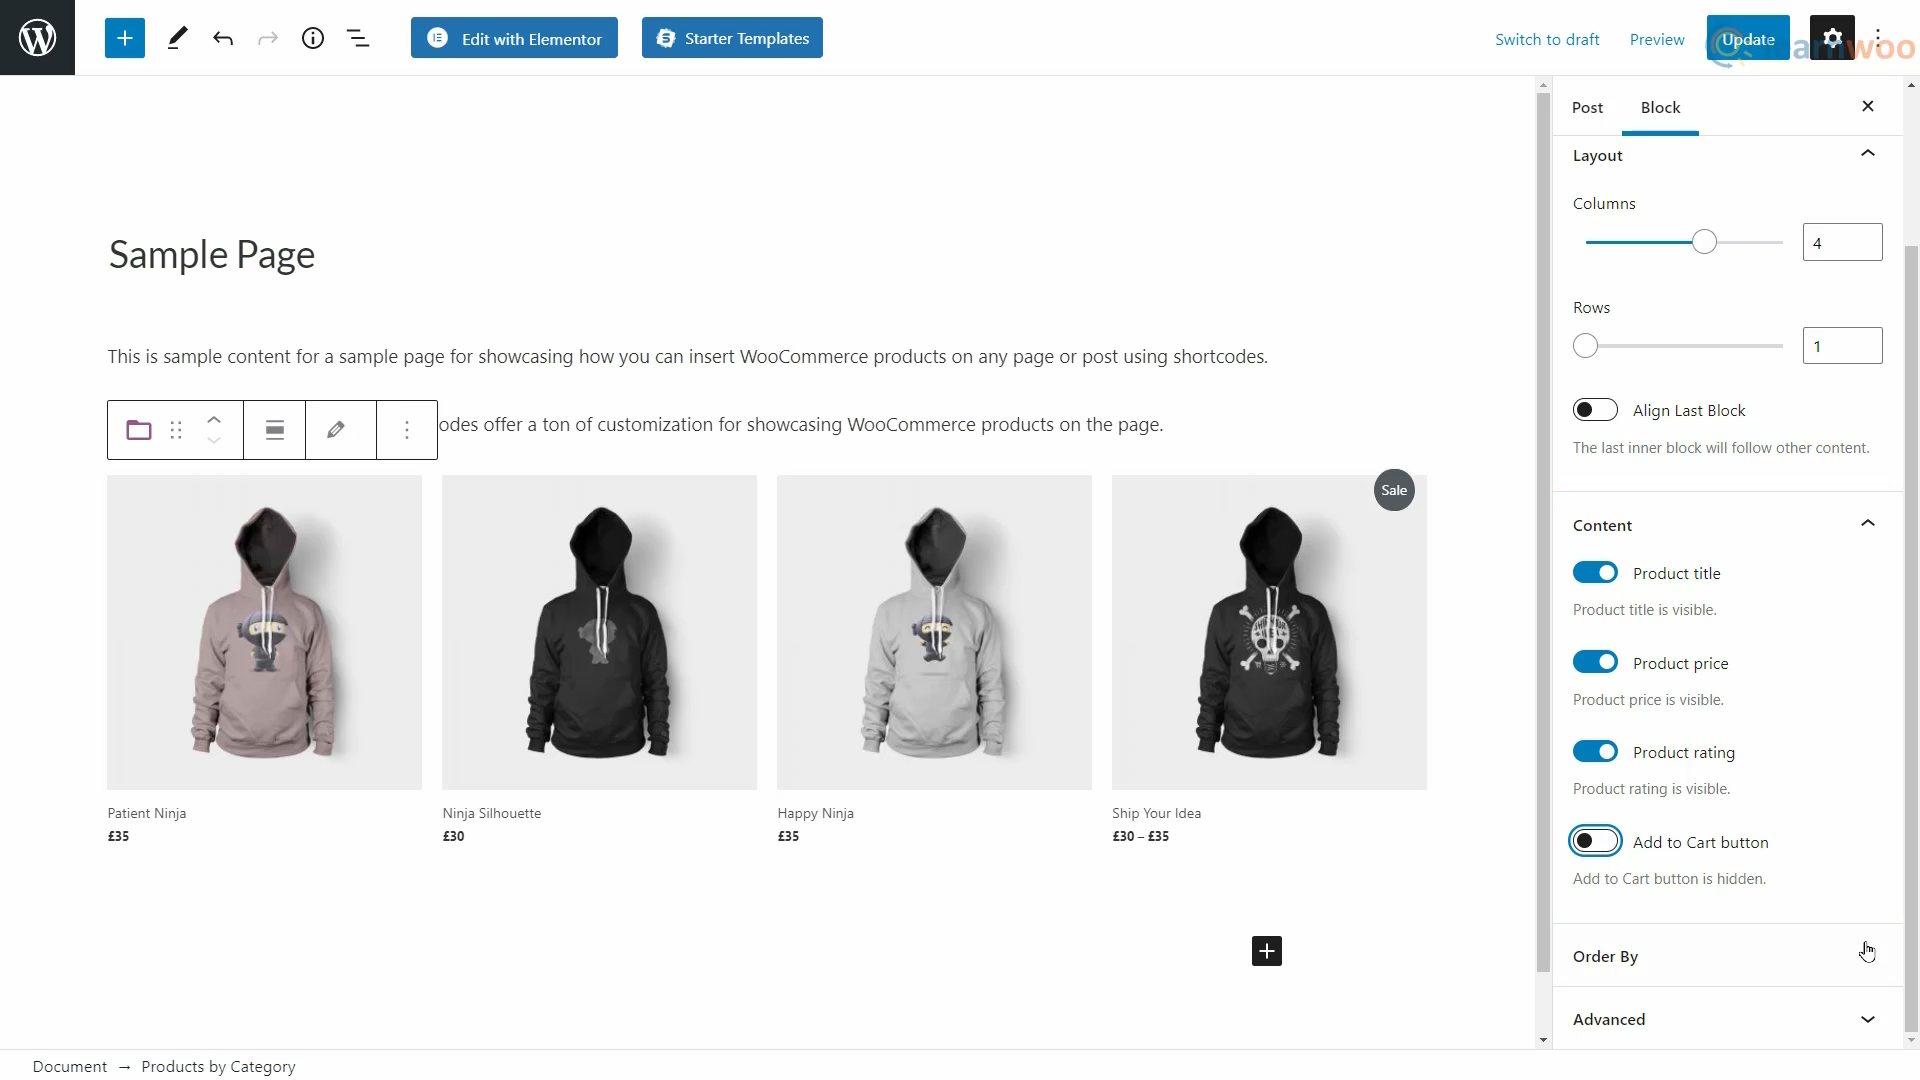
Task: Toggle the Product rating visibility
Action: (1596, 752)
